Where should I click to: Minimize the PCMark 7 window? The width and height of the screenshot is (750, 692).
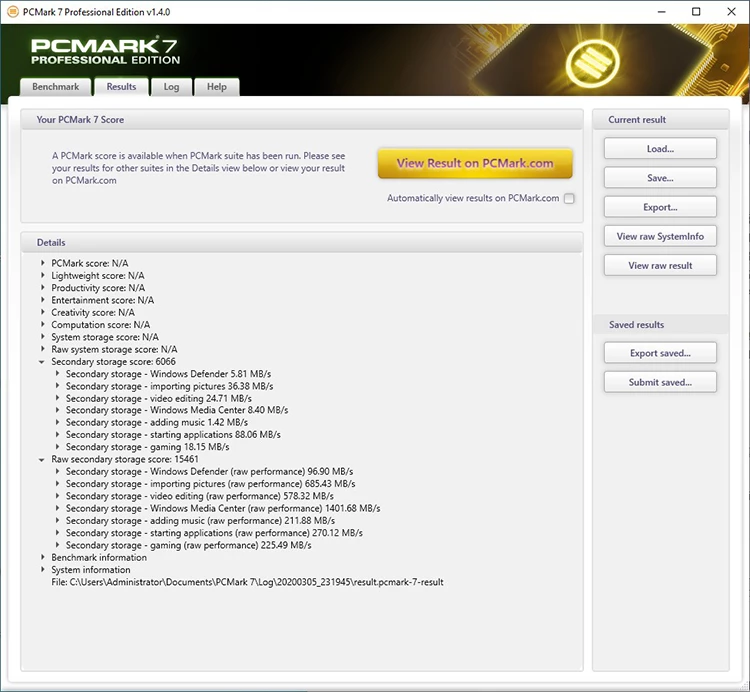pyautogui.click(x=662, y=12)
